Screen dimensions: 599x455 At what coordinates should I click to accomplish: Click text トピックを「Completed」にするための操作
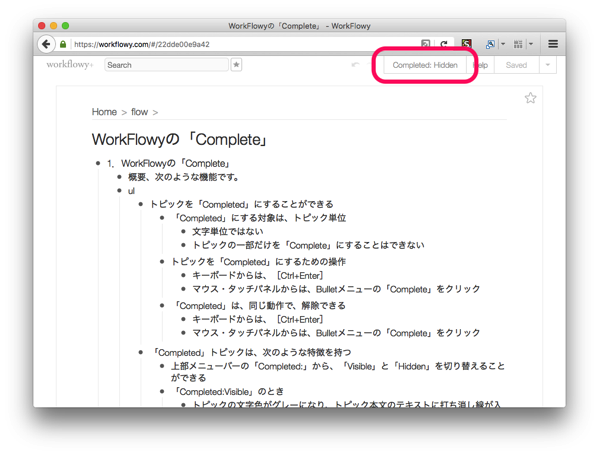tap(258, 262)
